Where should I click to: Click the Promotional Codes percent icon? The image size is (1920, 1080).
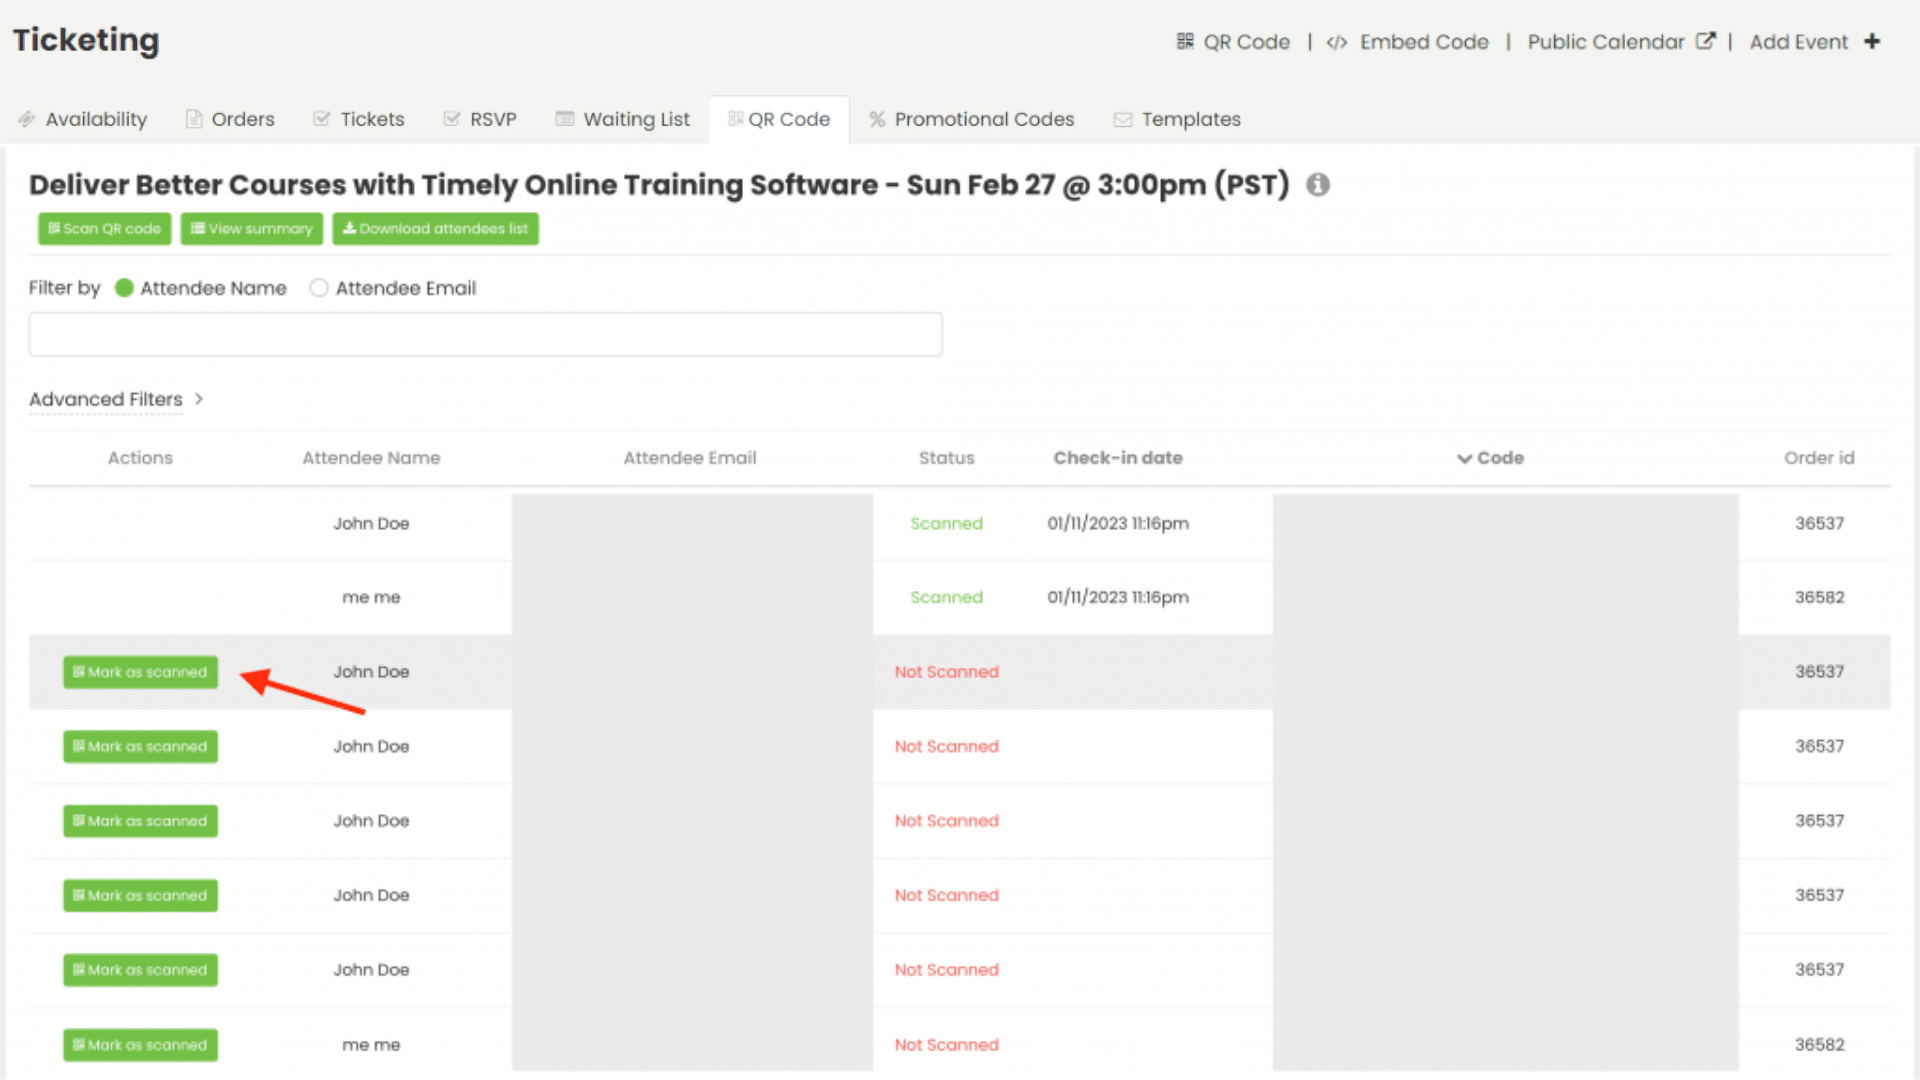877,119
